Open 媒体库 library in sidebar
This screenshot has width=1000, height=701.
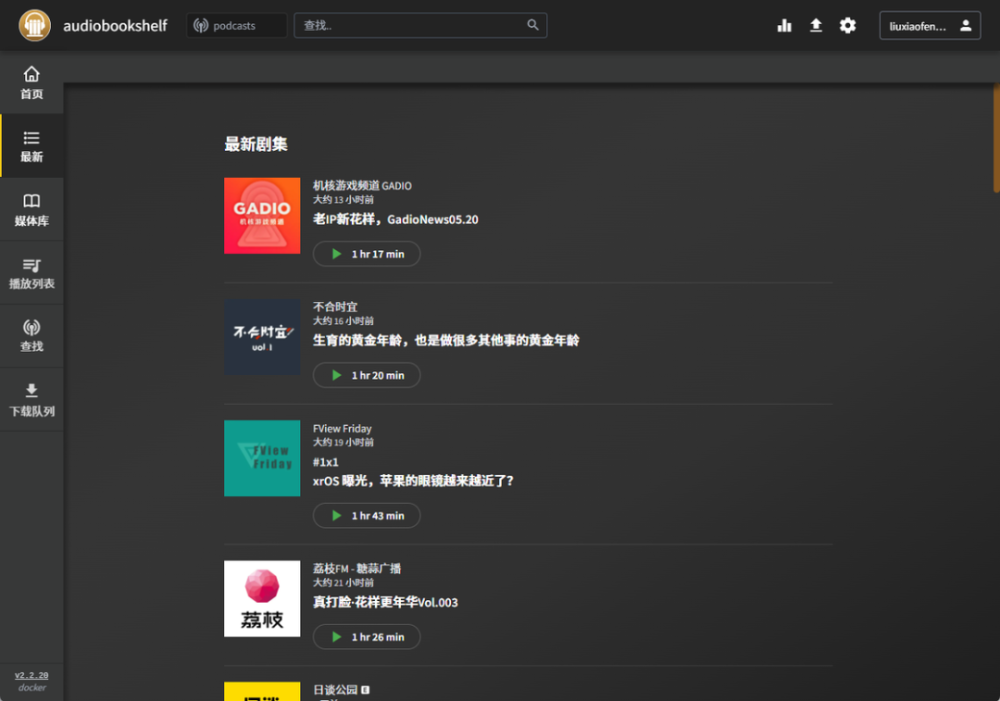[32, 209]
